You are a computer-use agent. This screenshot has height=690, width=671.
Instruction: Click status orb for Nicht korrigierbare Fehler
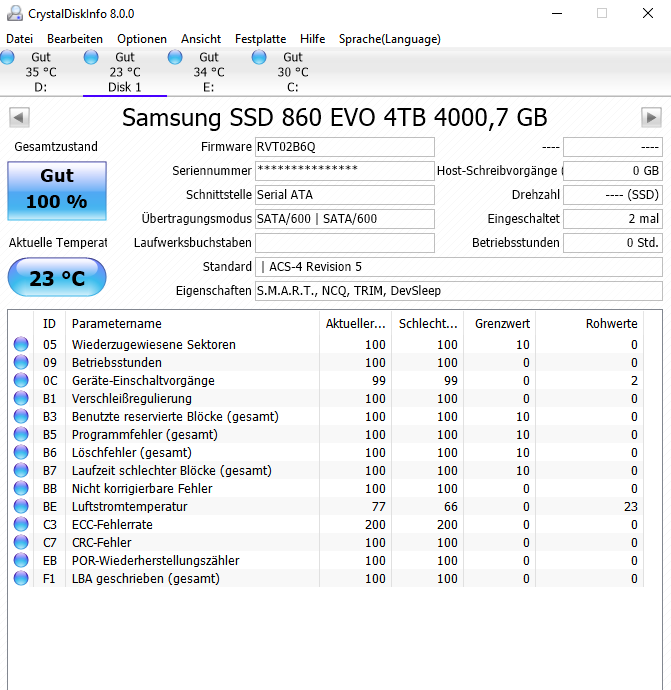click(21, 488)
